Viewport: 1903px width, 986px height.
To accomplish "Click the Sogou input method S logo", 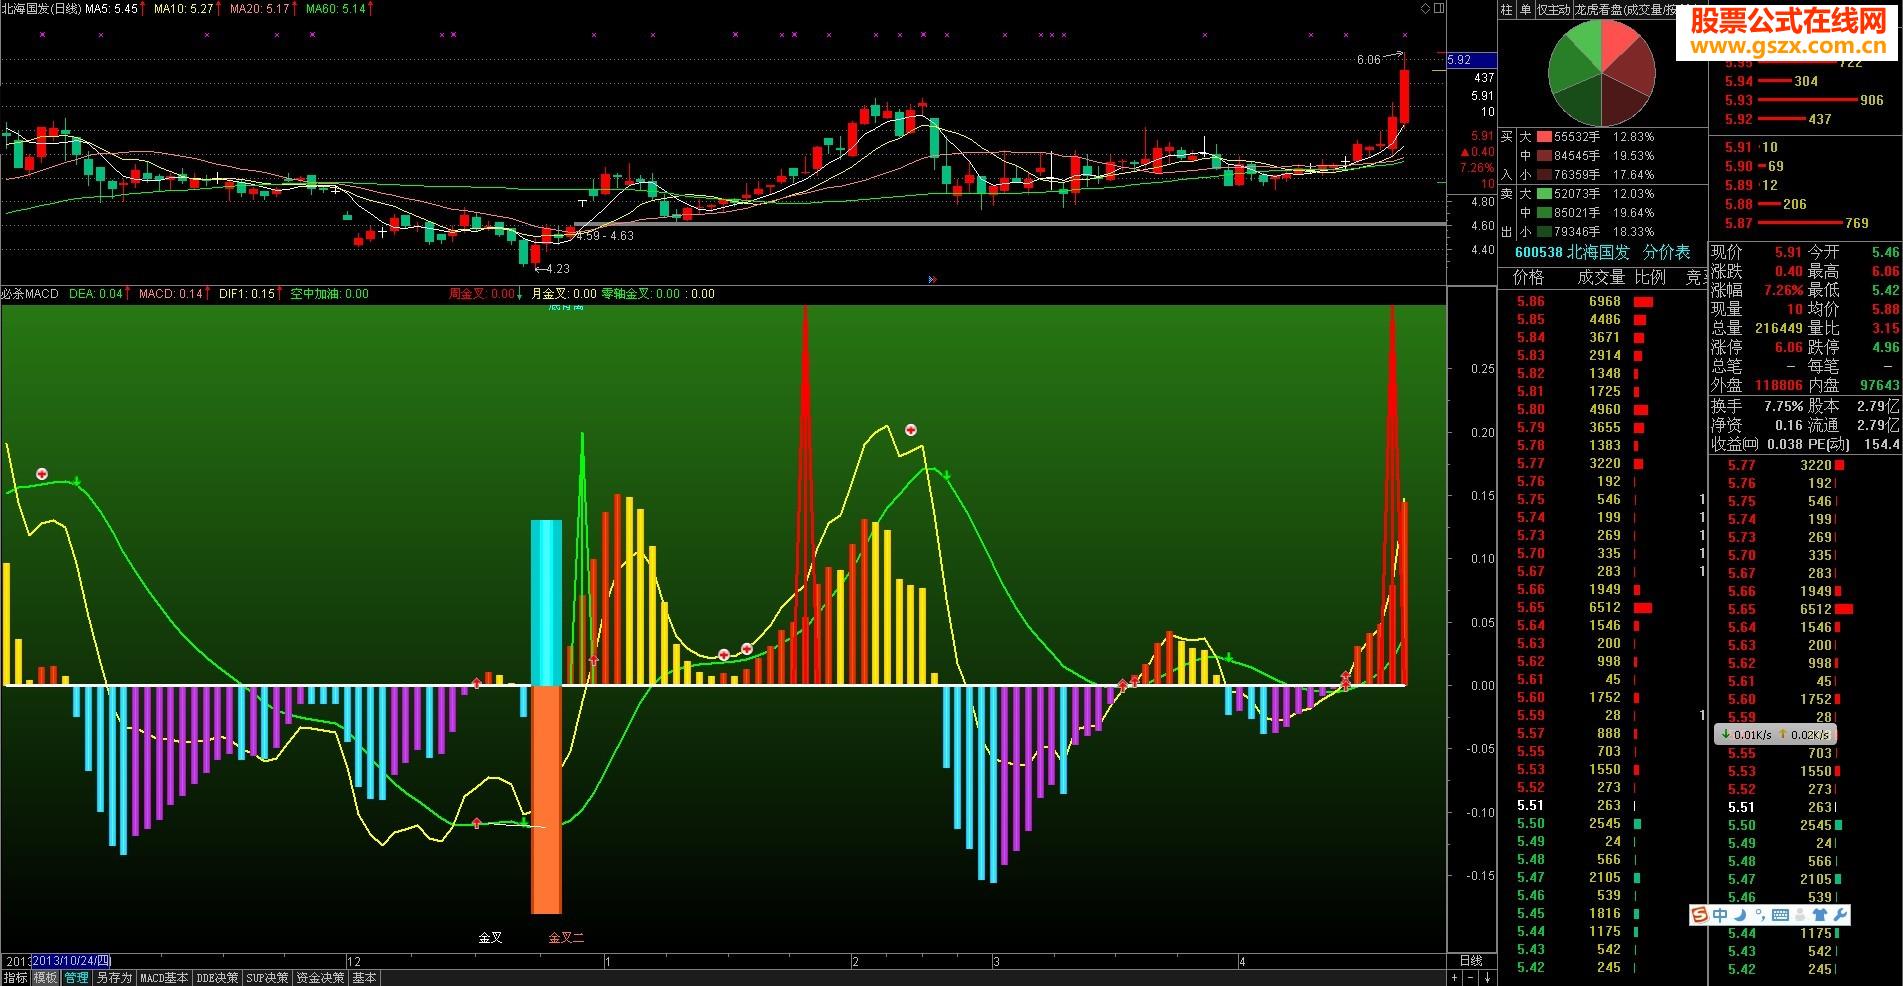I will pos(1700,914).
